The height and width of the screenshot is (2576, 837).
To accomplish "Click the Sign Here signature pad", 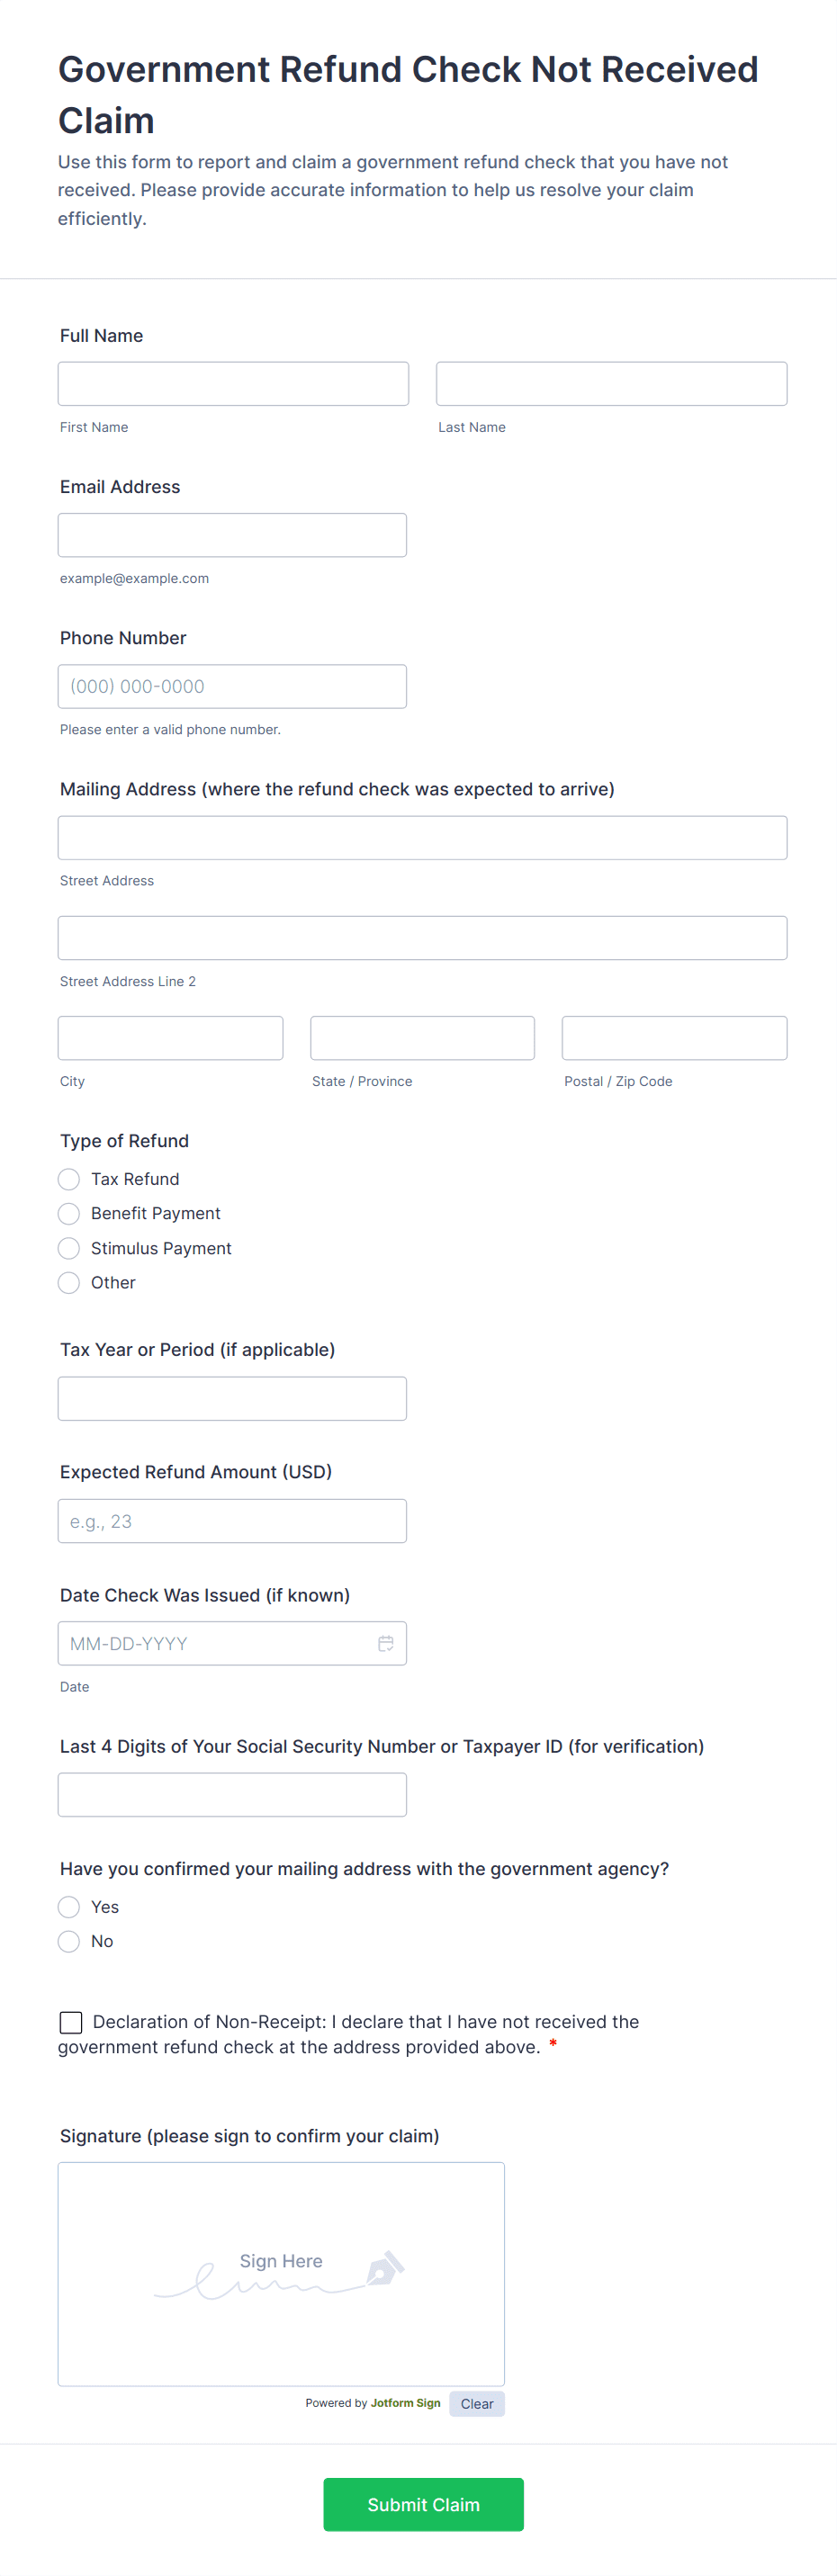I will click(281, 2274).
